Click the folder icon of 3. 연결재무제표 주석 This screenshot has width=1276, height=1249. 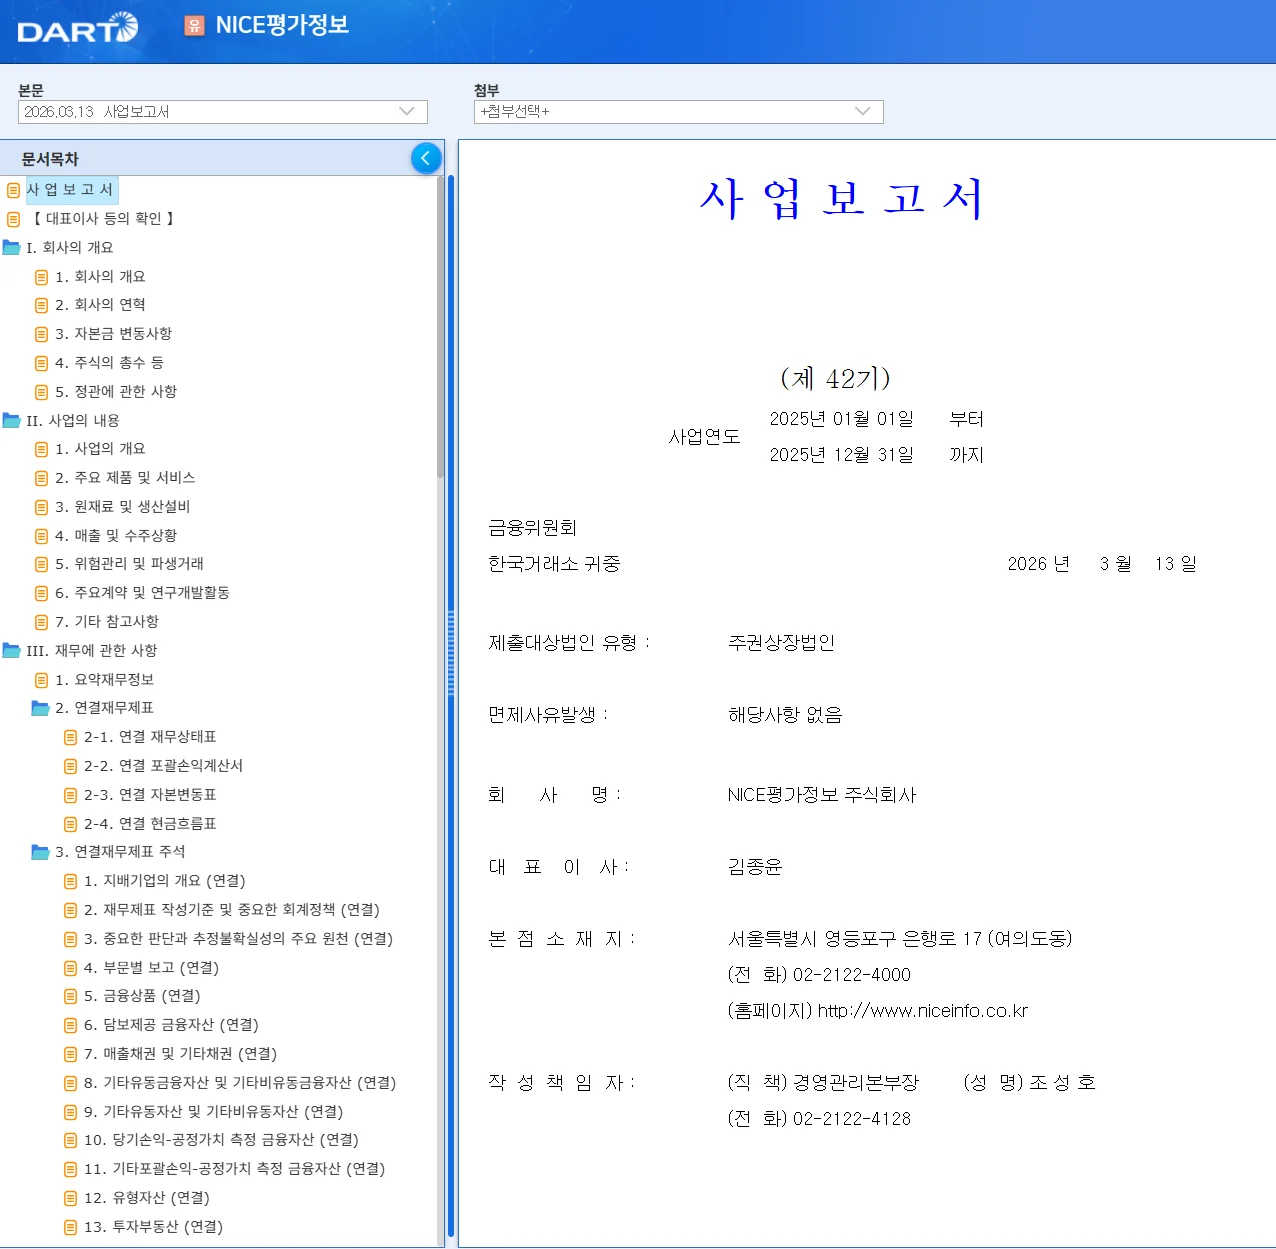(x=41, y=852)
